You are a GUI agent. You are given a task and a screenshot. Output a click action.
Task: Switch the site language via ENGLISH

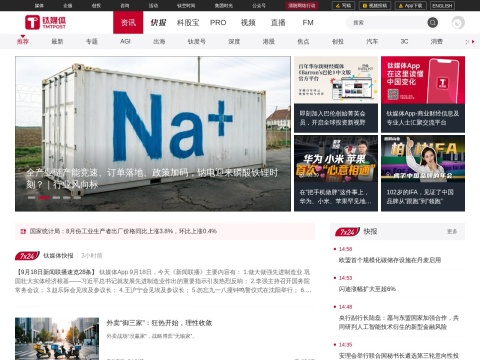442,6
